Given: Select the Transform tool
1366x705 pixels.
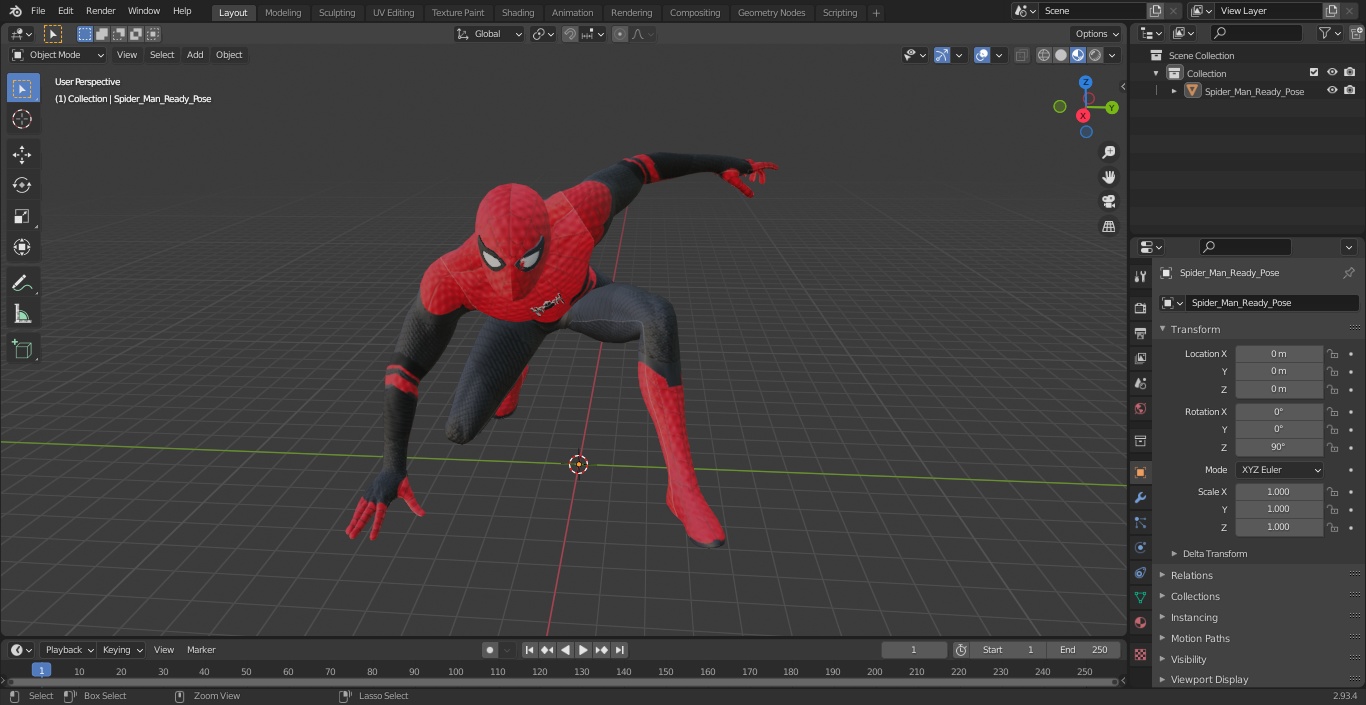Looking at the screenshot, I should point(22,247).
